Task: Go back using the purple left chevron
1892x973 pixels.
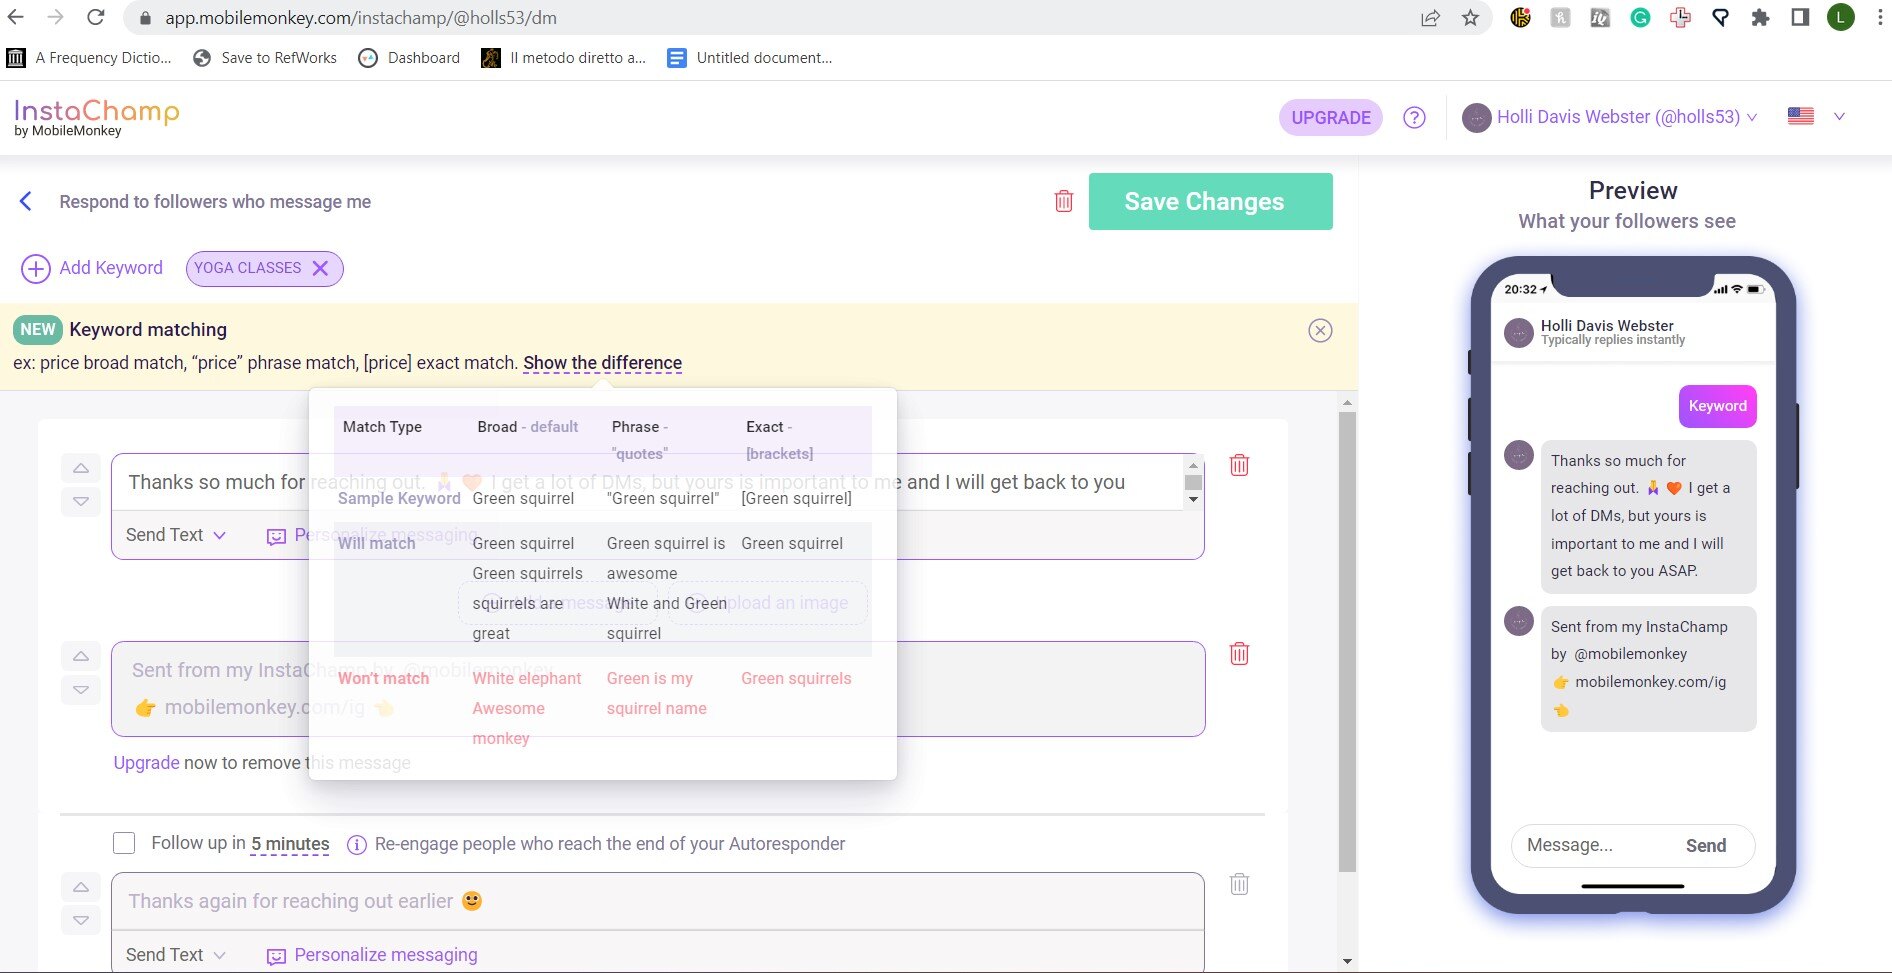Action: pyautogui.click(x=26, y=201)
